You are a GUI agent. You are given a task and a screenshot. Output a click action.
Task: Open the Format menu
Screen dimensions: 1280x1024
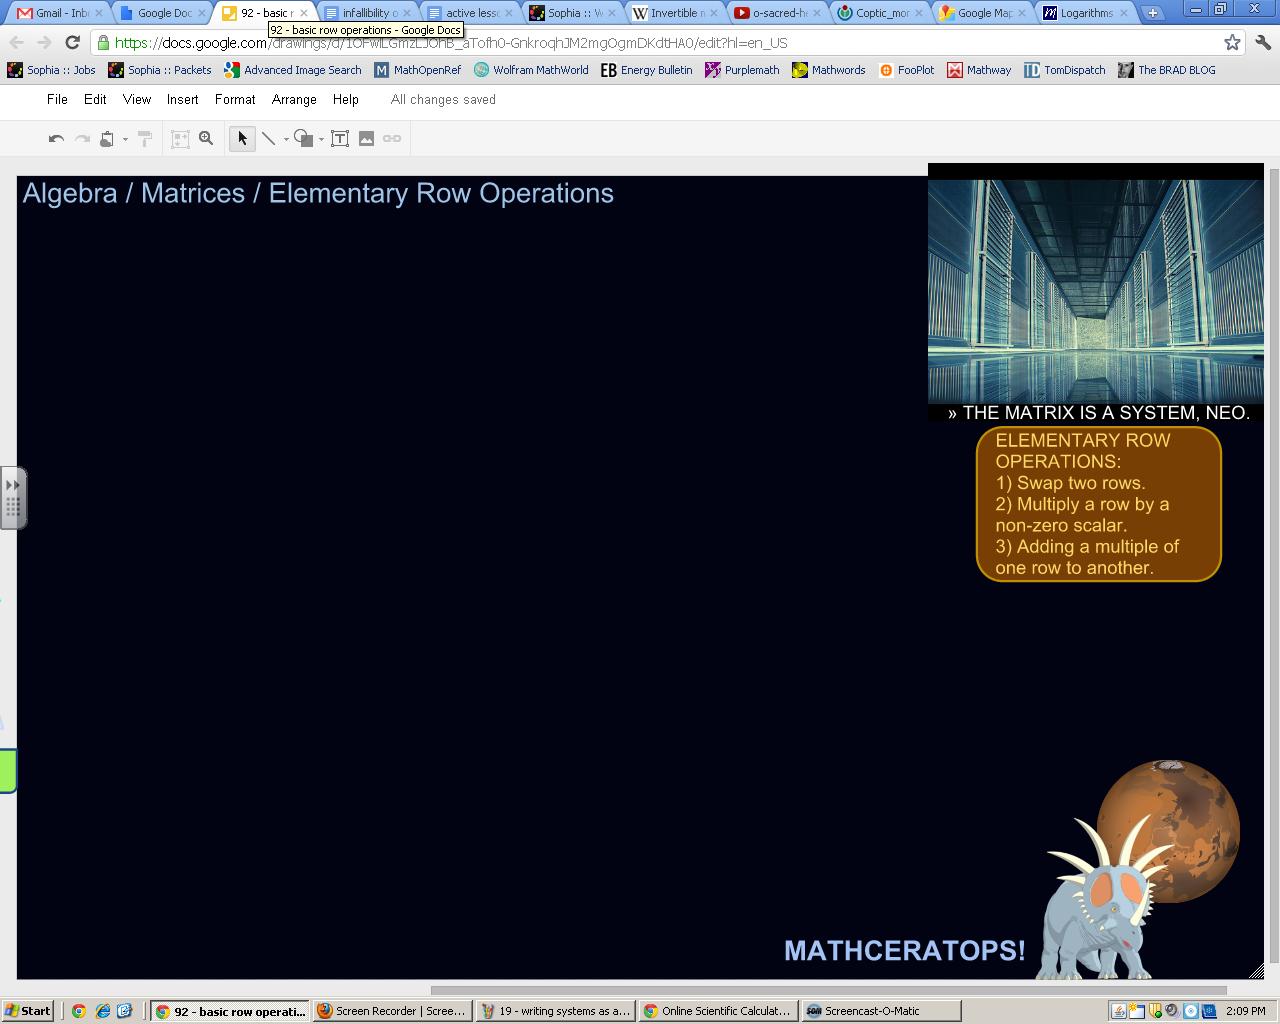(235, 100)
